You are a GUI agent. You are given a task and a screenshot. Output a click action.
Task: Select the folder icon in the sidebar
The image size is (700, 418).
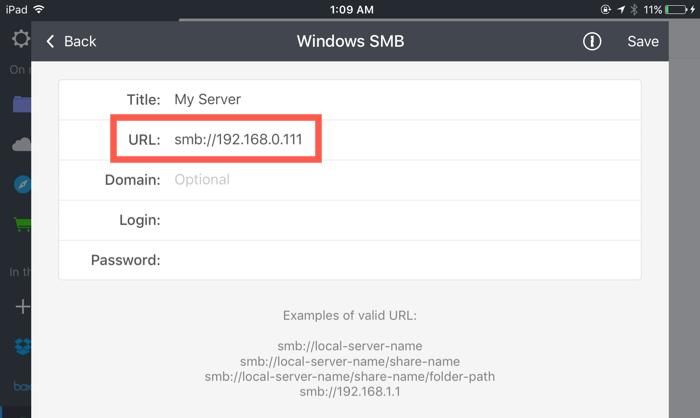point(20,103)
